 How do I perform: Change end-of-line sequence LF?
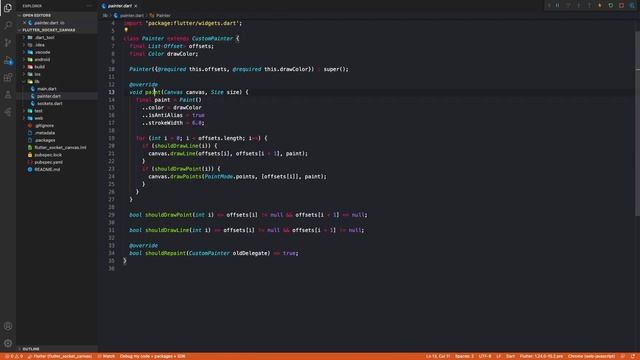click(x=498, y=356)
